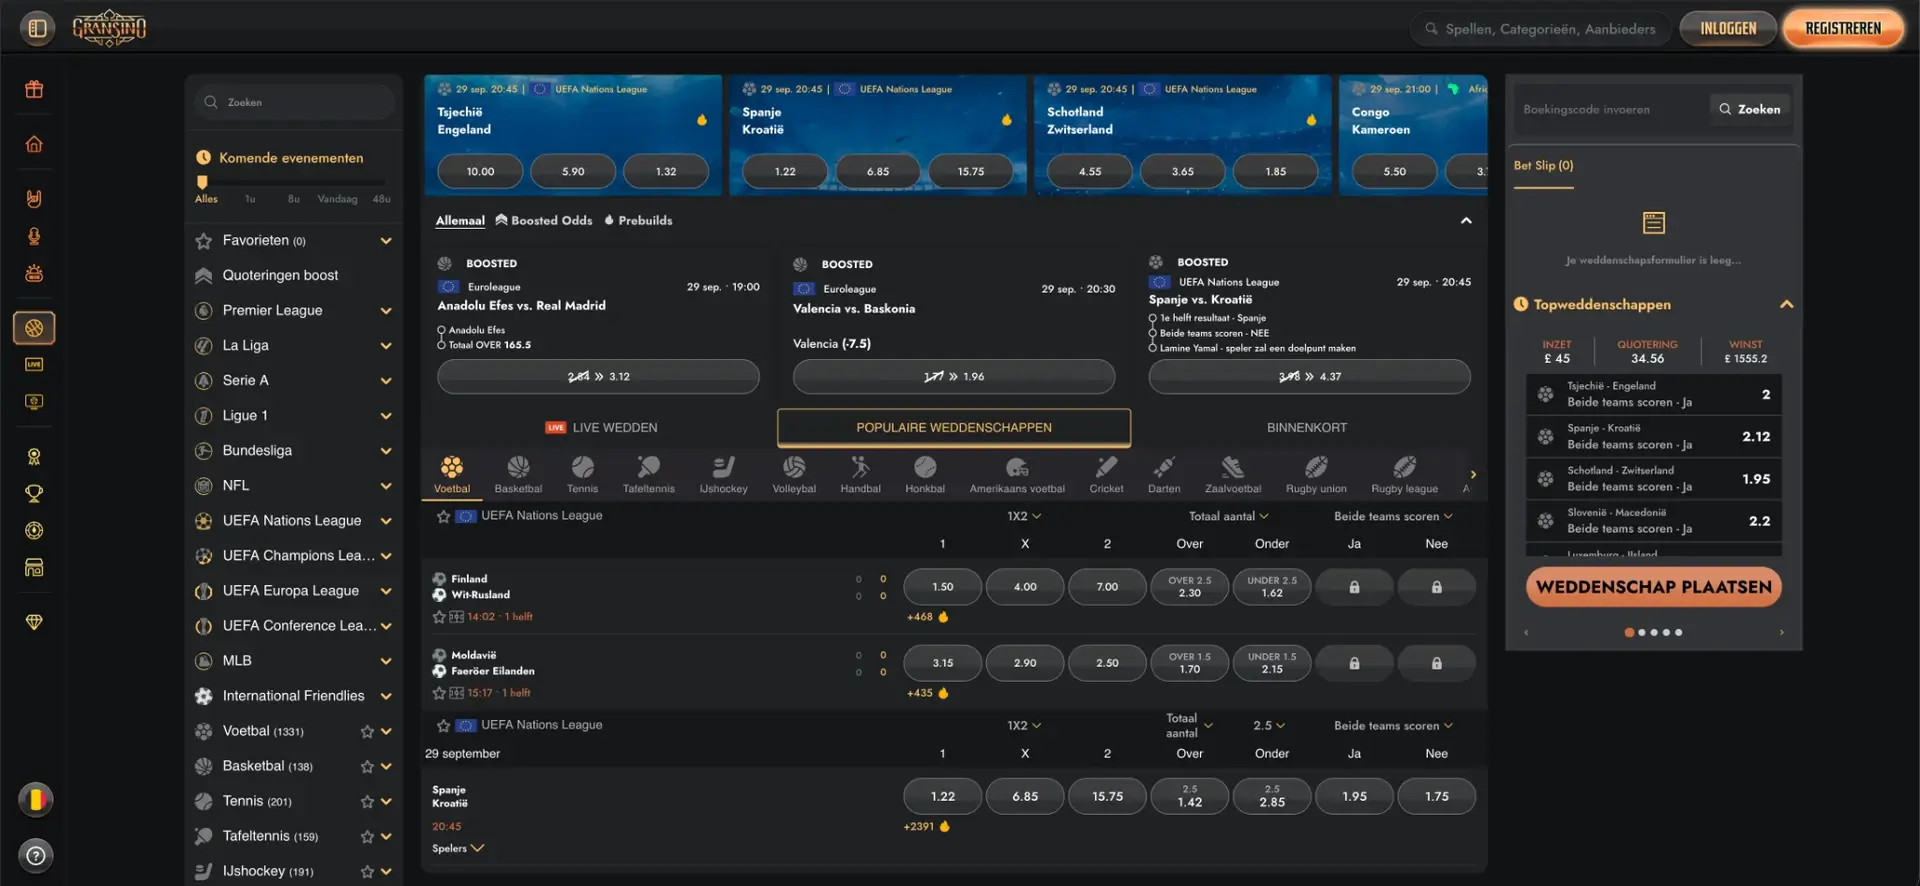This screenshot has height=886, width=1920.
Task: Open the first 1X2 market dropdown
Action: [x=1024, y=516]
